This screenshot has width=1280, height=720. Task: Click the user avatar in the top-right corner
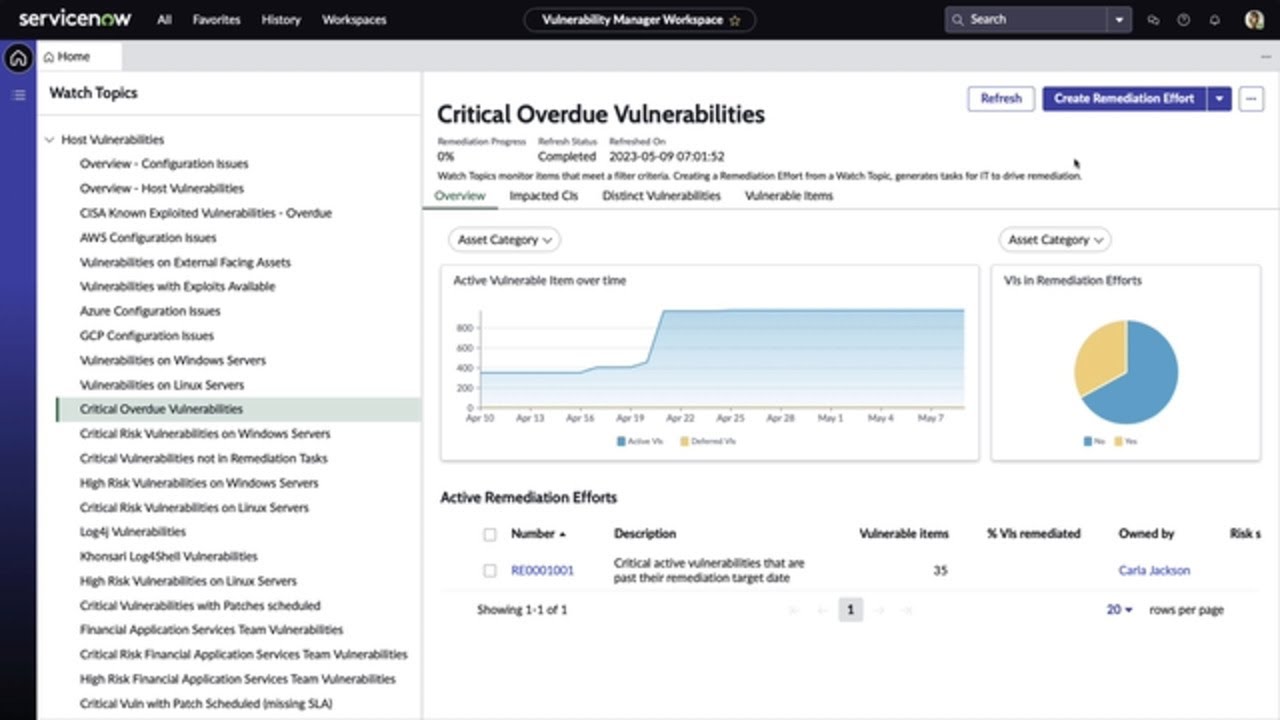pyautogui.click(x=1253, y=19)
